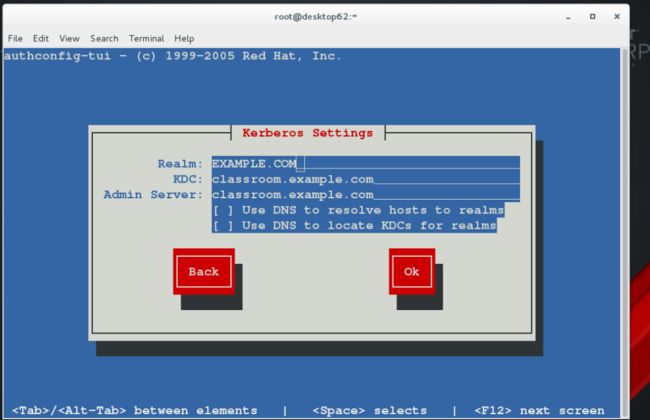Open the Search menu

coord(104,39)
